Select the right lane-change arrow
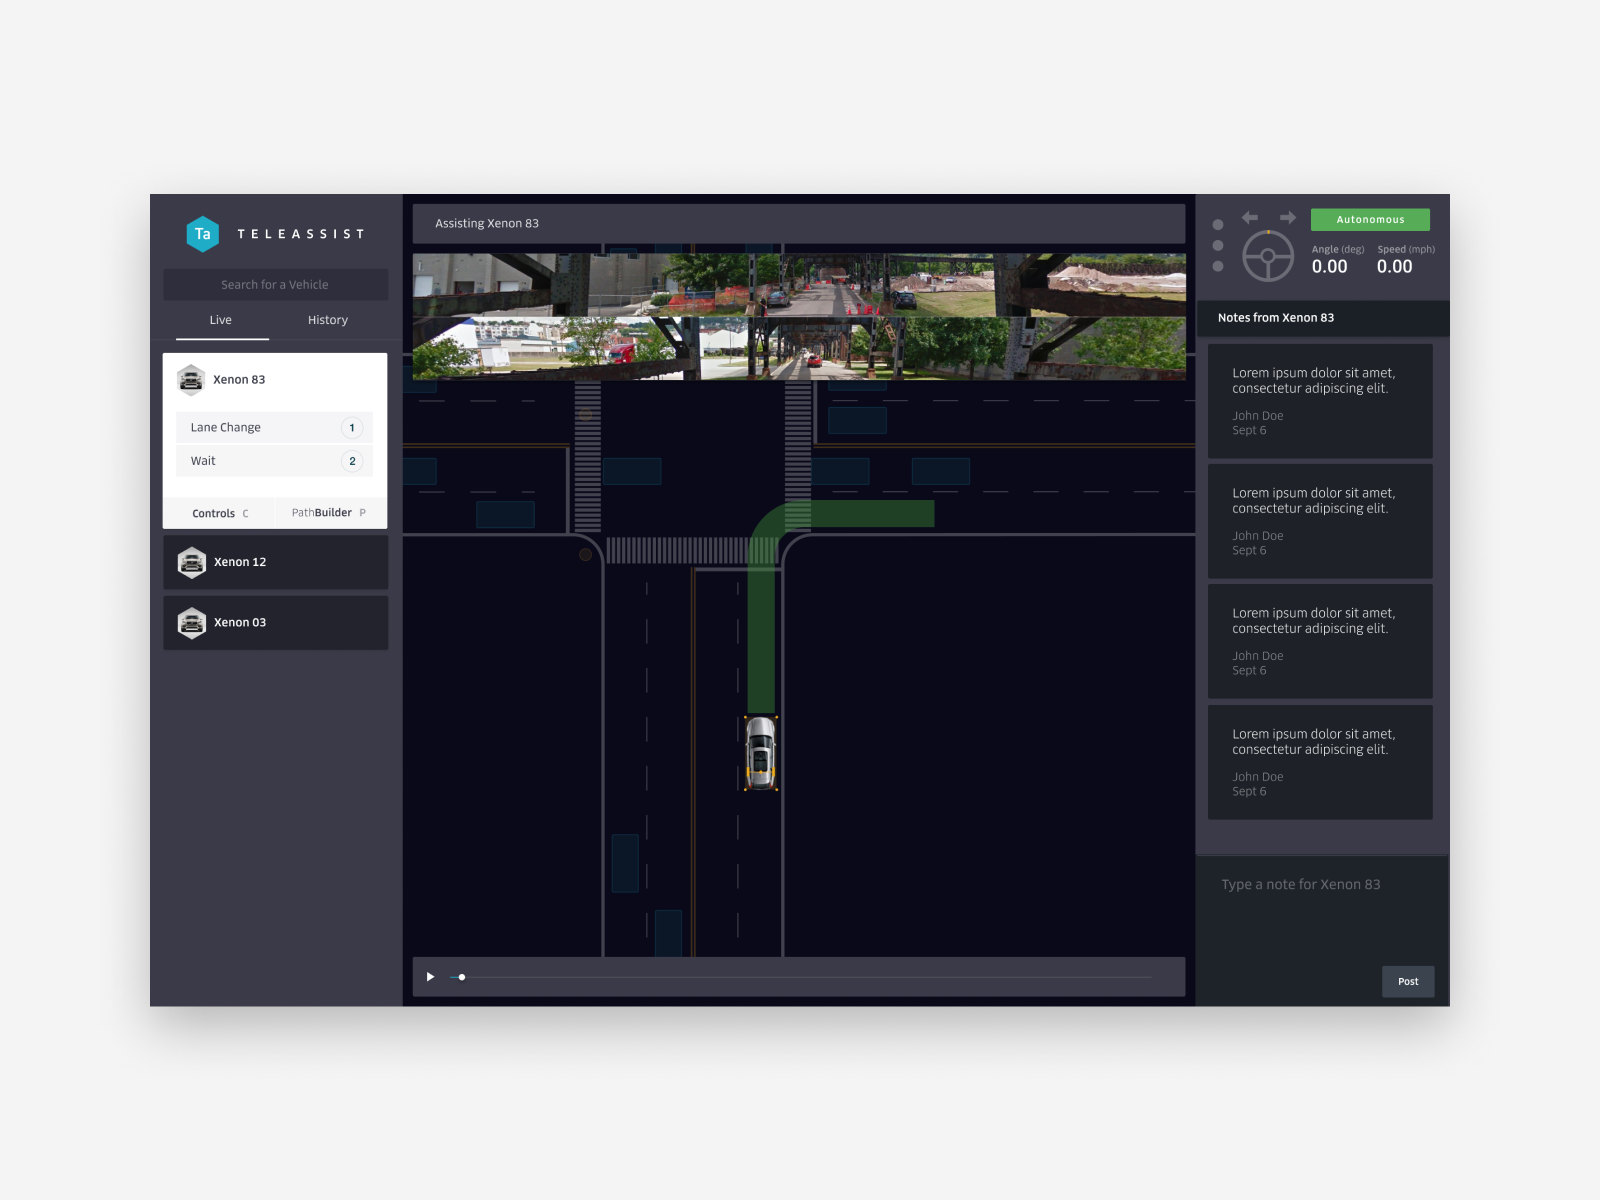Viewport: 1600px width, 1200px height. click(x=1287, y=216)
